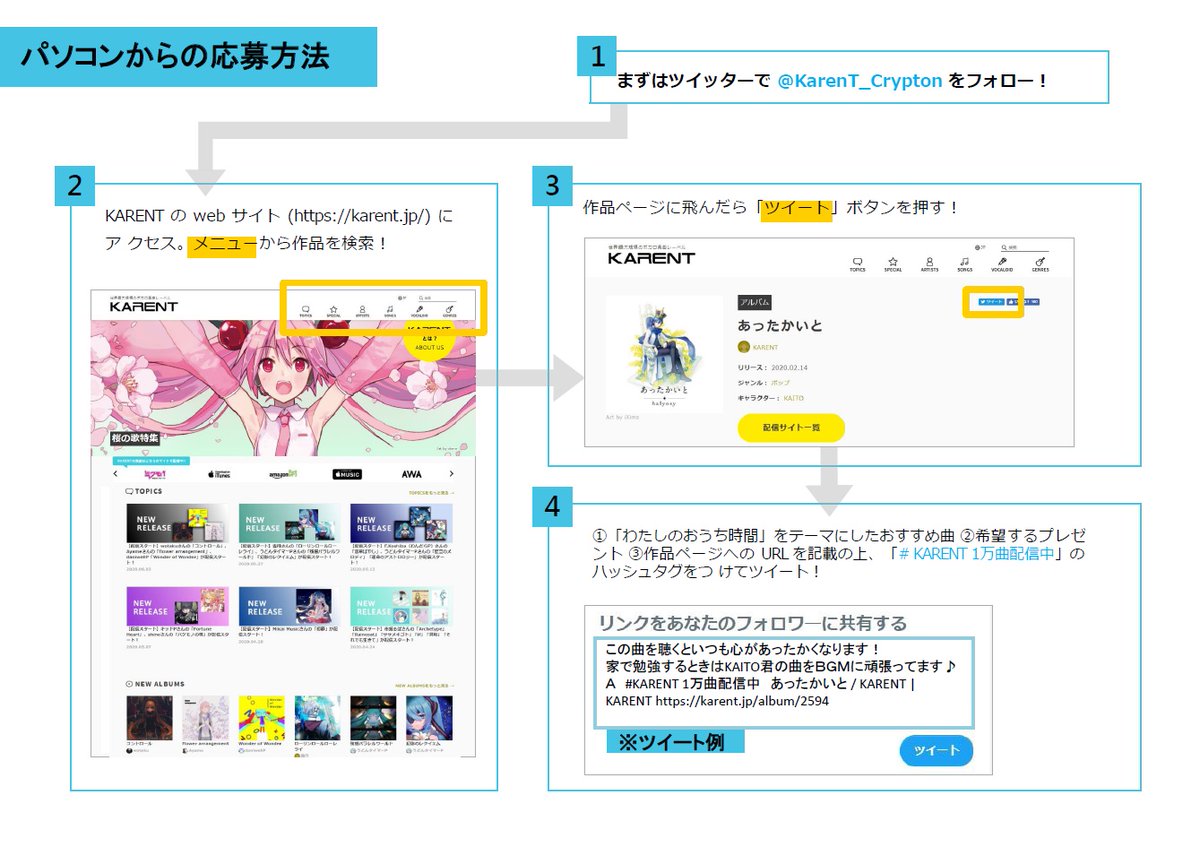This screenshot has width=1200, height=847.
Task: Open the purple NEW RELEASE topic card
Action: (x=177, y=606)
